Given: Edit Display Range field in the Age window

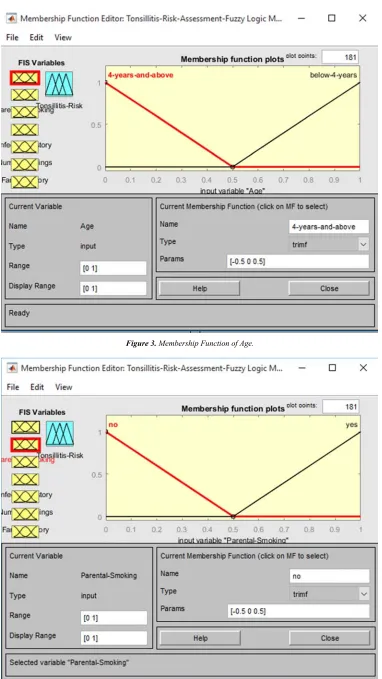Looking at the screenshot, I should 113,288.
